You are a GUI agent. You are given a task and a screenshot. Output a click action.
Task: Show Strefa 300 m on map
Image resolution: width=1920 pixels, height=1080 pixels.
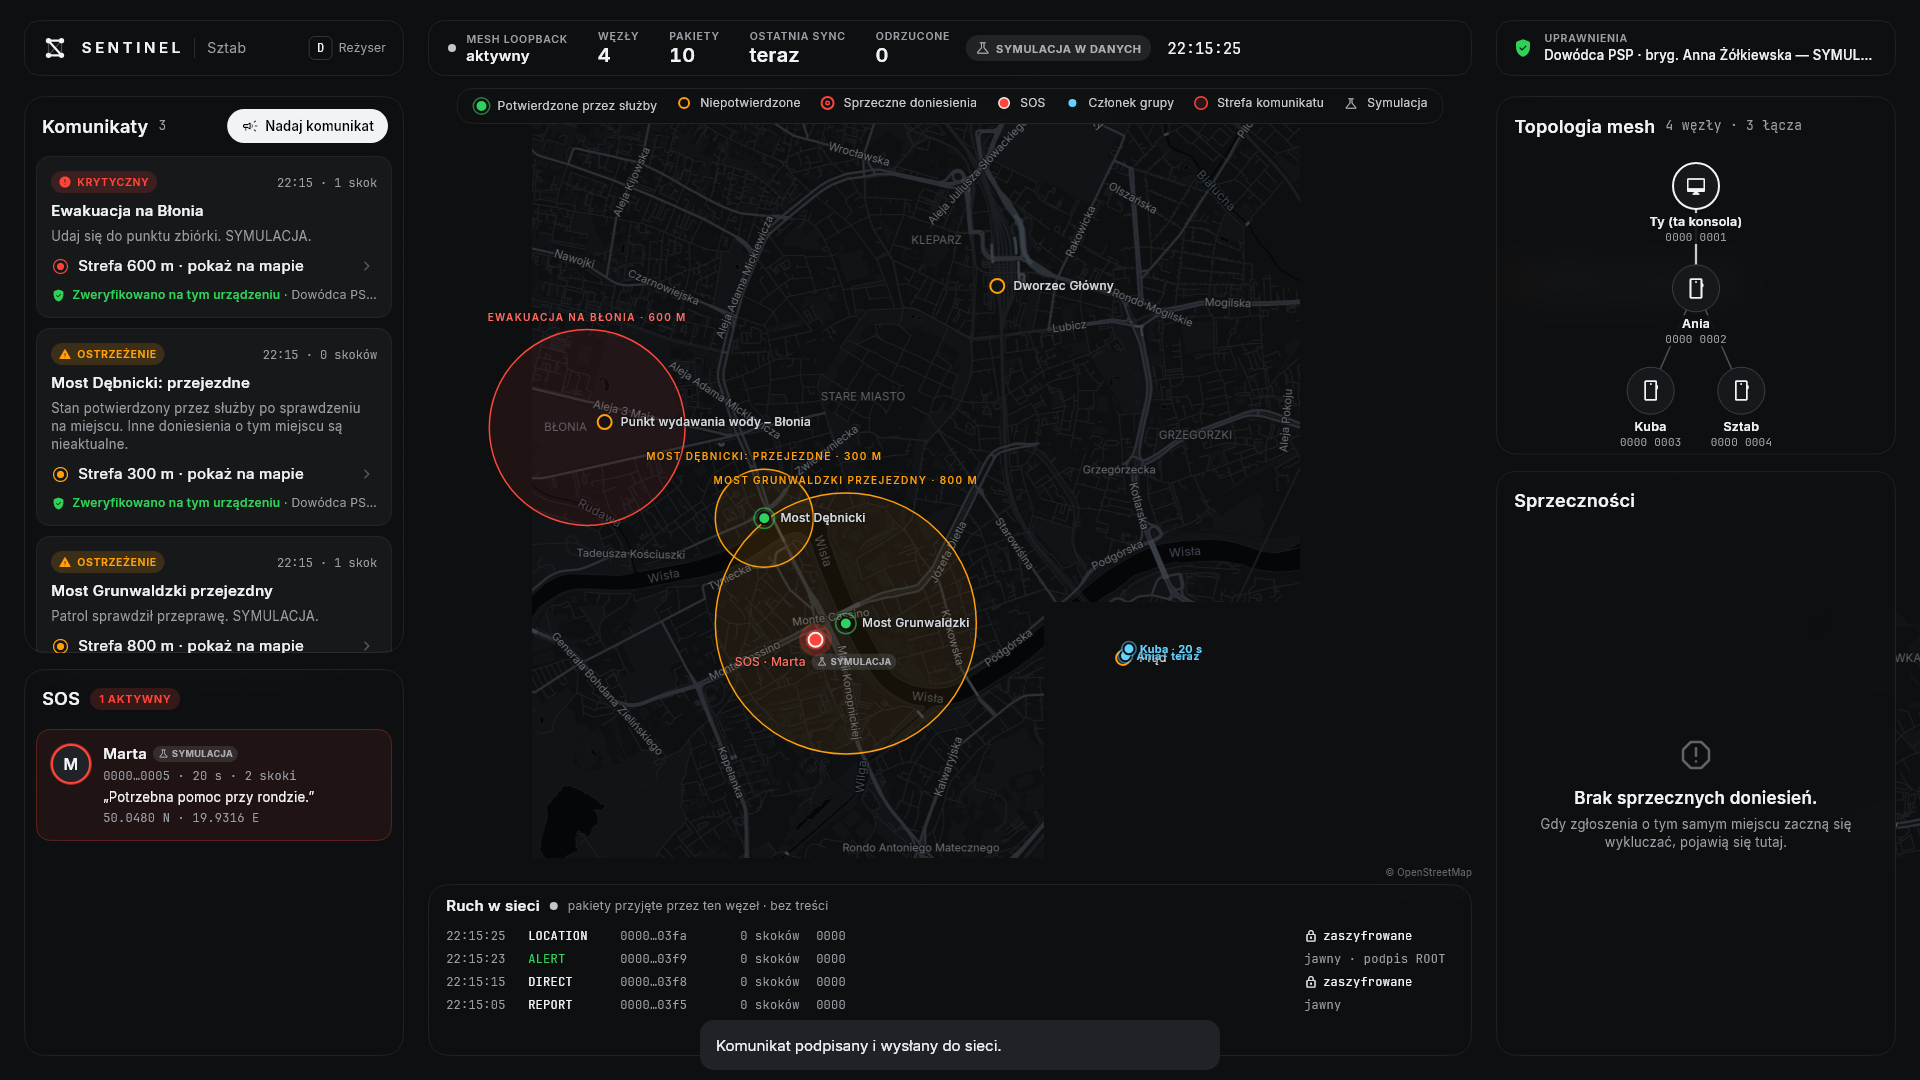click(x=212, y=474)
